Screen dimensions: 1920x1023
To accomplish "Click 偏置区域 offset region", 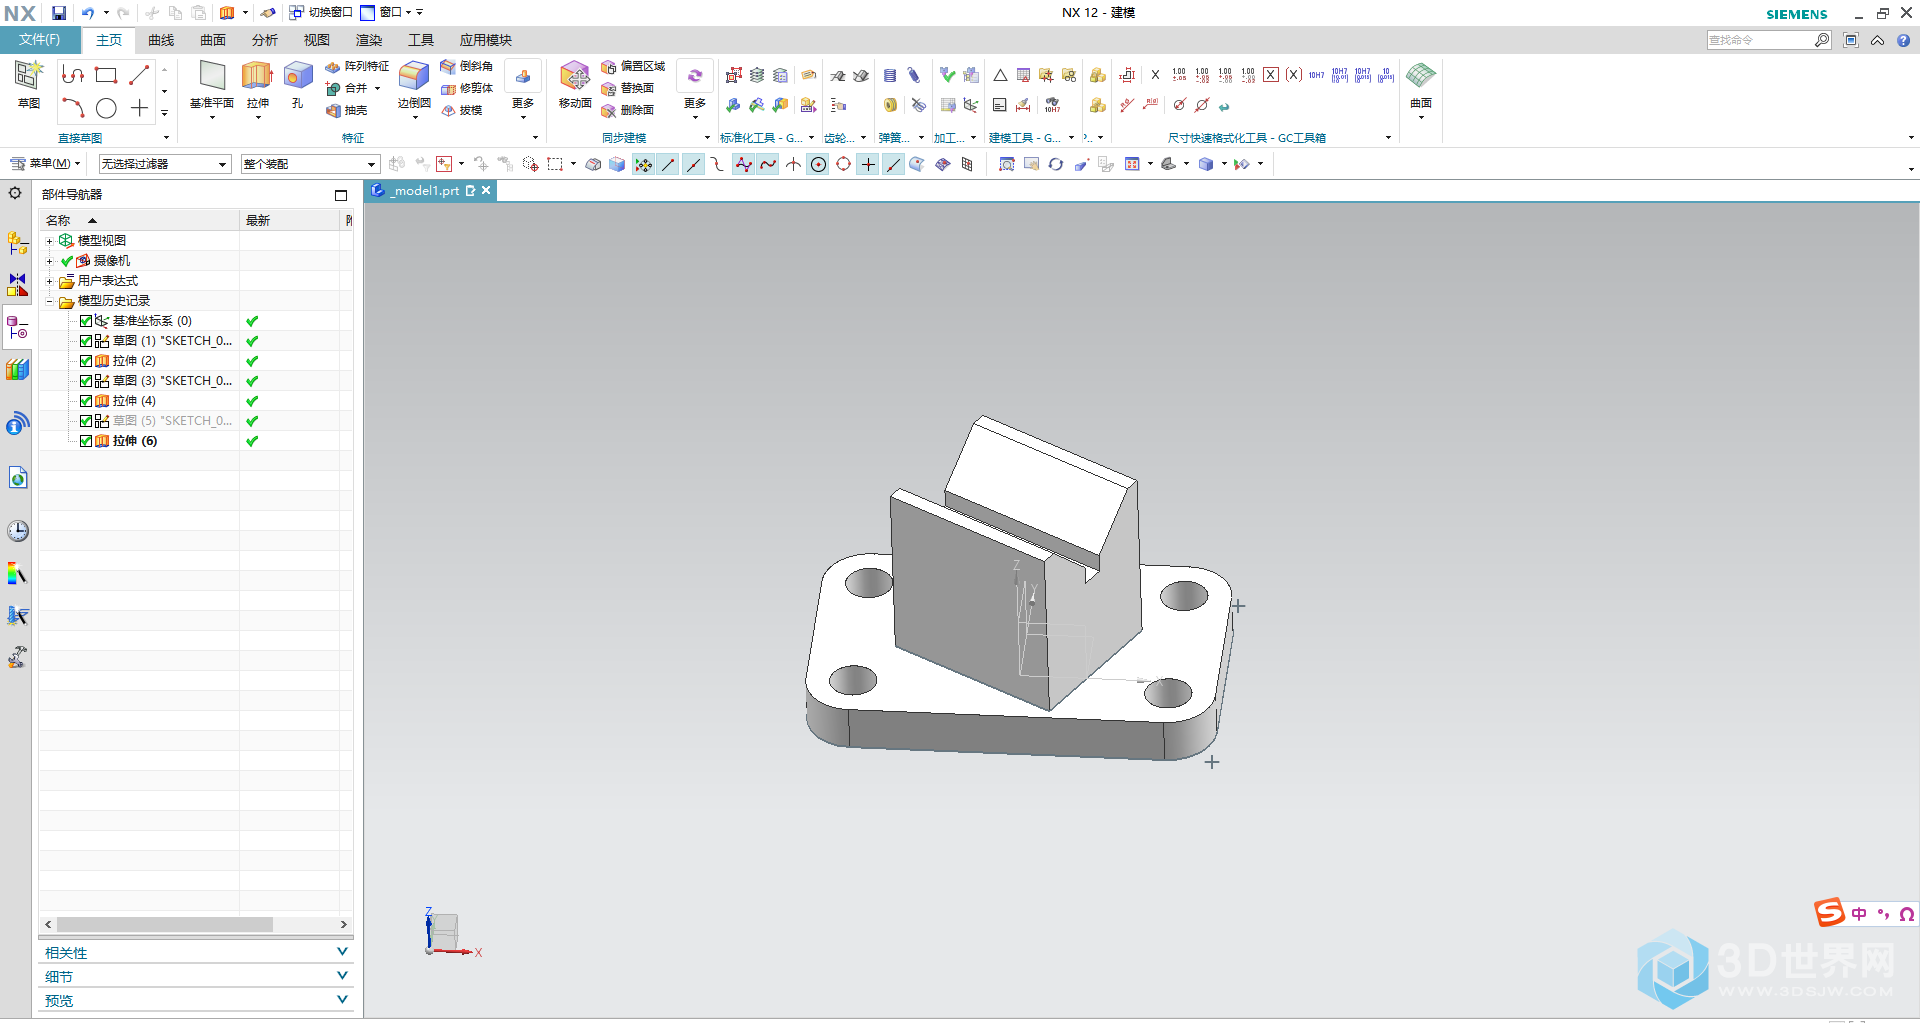I will point(633,66).
